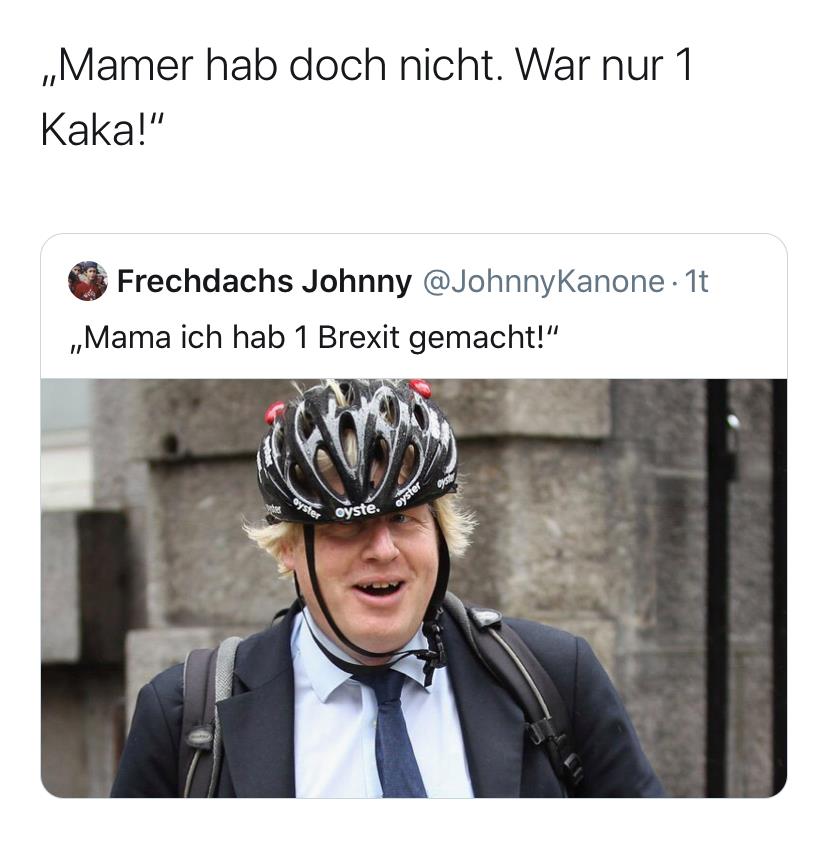Click the oyster logo on helmet front
The width and height of the screenshot is (828, 845).
coord(358,510)
